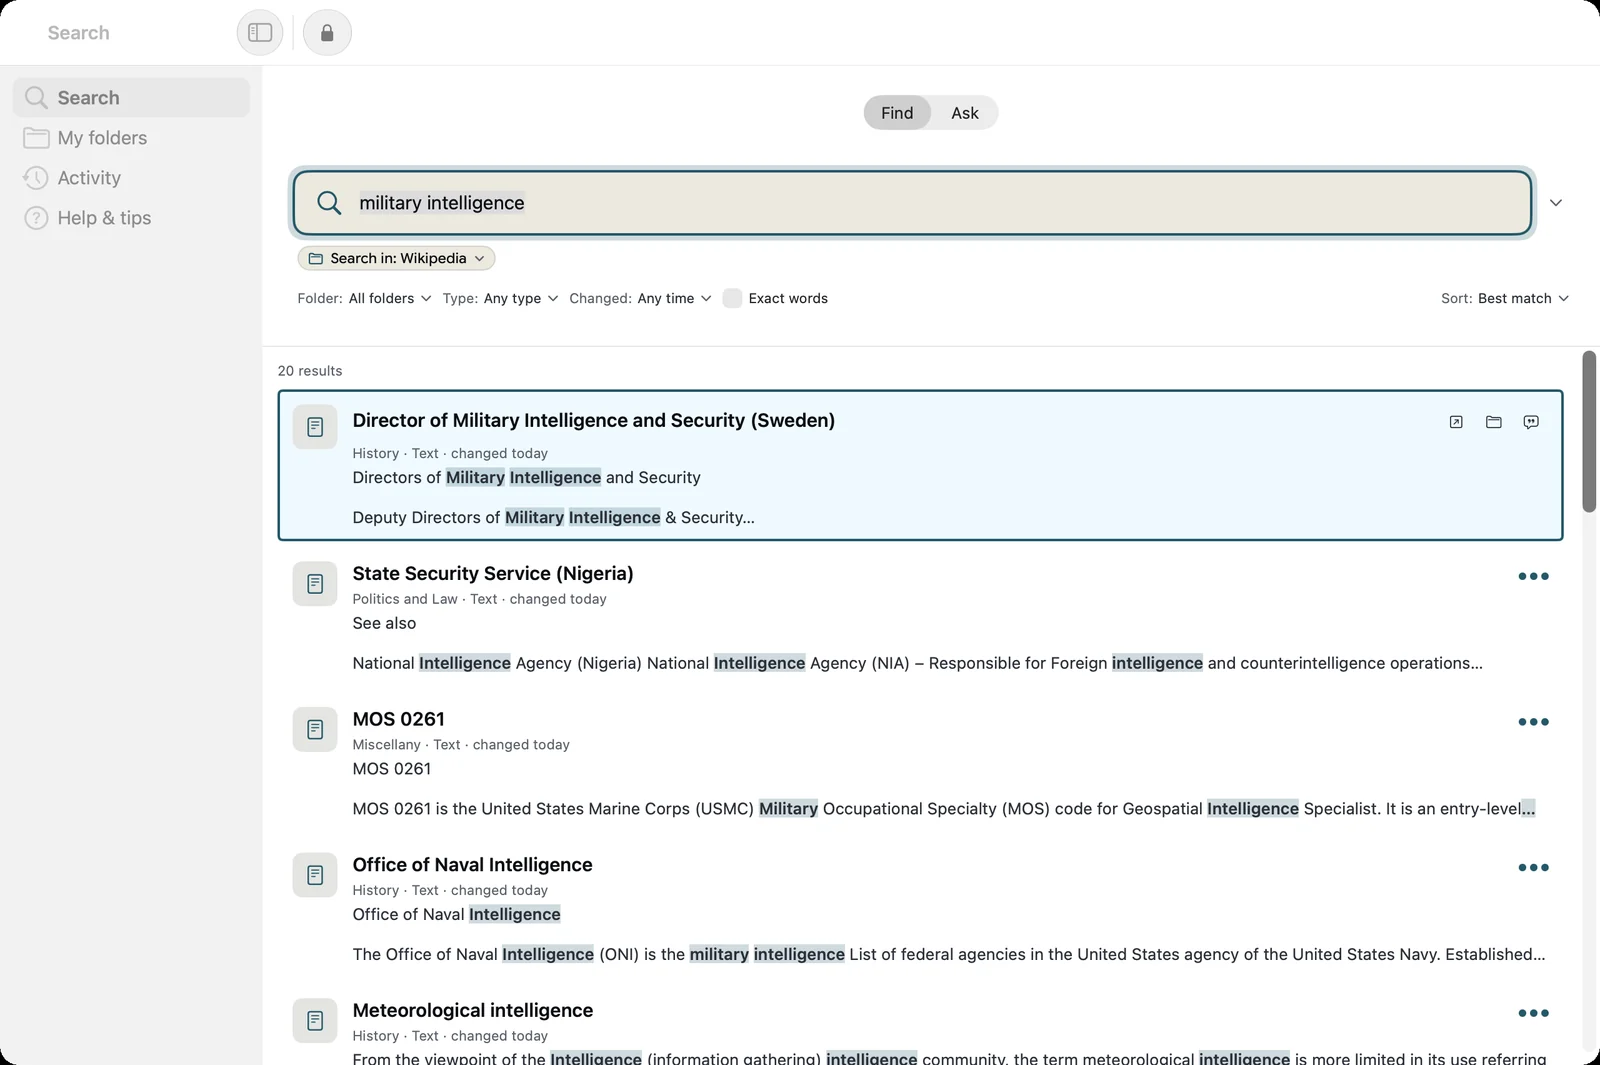
Task: Expand the Search in: Wikipedia dropdown
Action: tap(396, 258)
